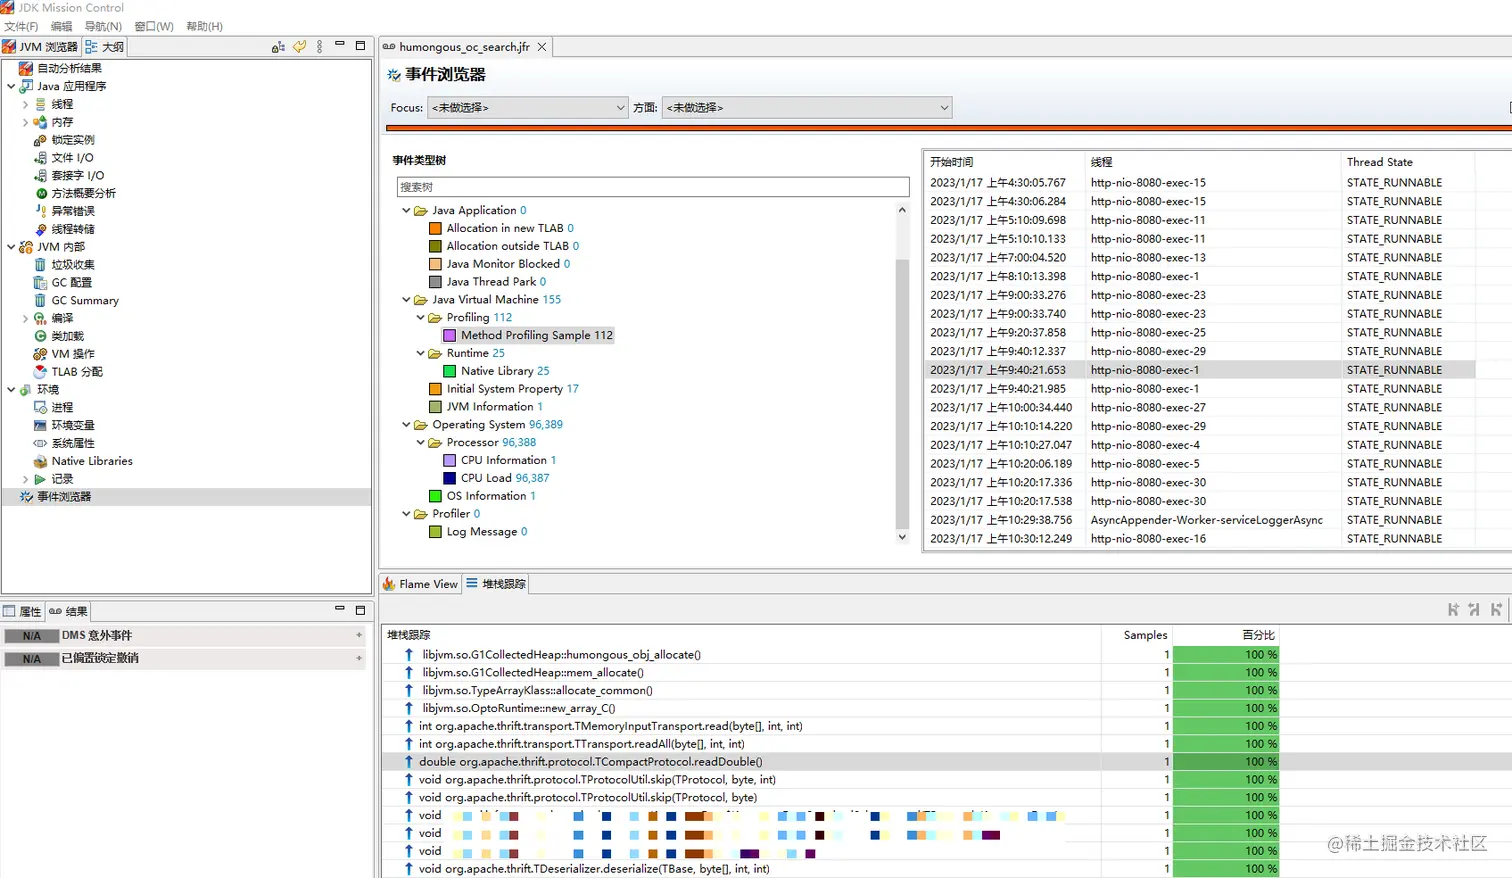Open the 窗口(W) menu
The image size is (1512, 878).
(x=154, y=26)
